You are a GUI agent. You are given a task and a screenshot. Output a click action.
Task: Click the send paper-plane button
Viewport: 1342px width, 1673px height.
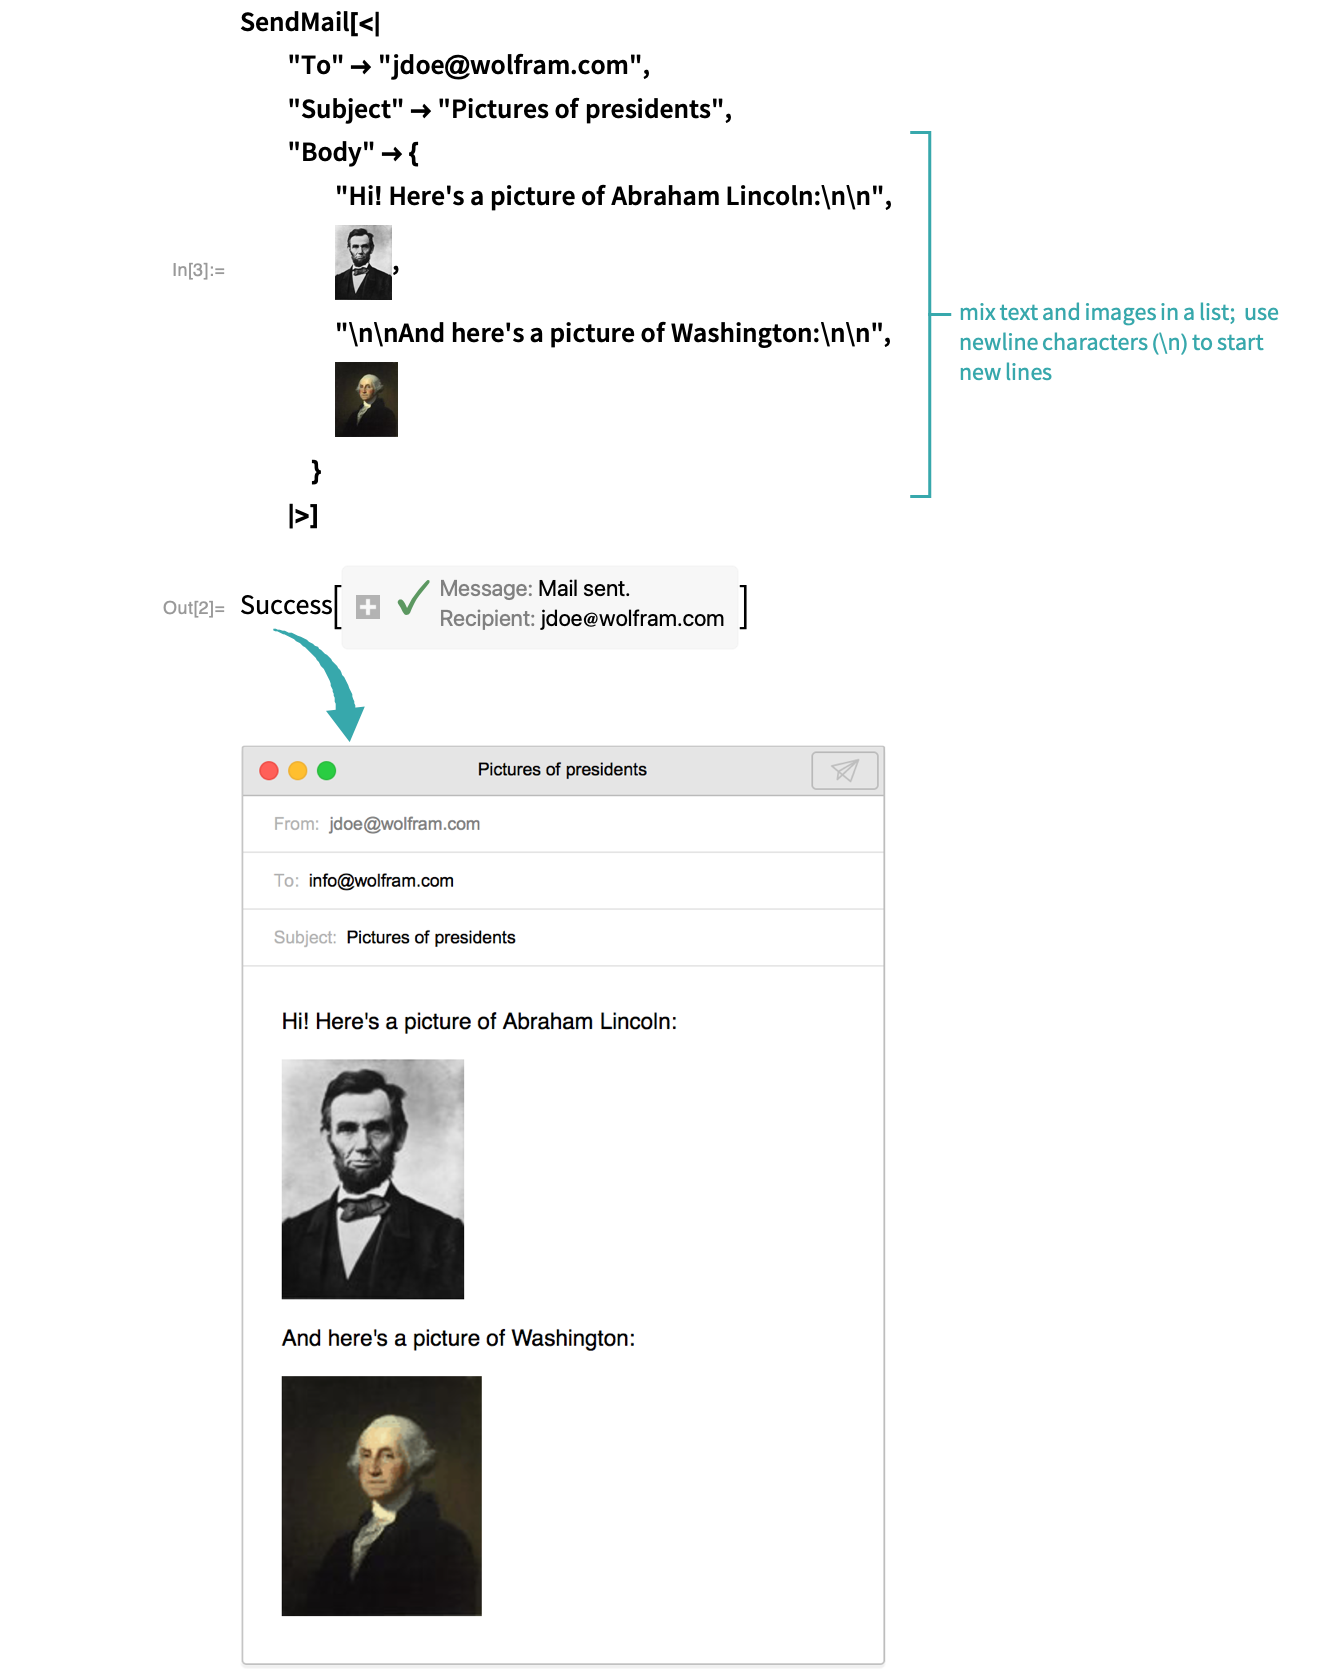(845, 770)
